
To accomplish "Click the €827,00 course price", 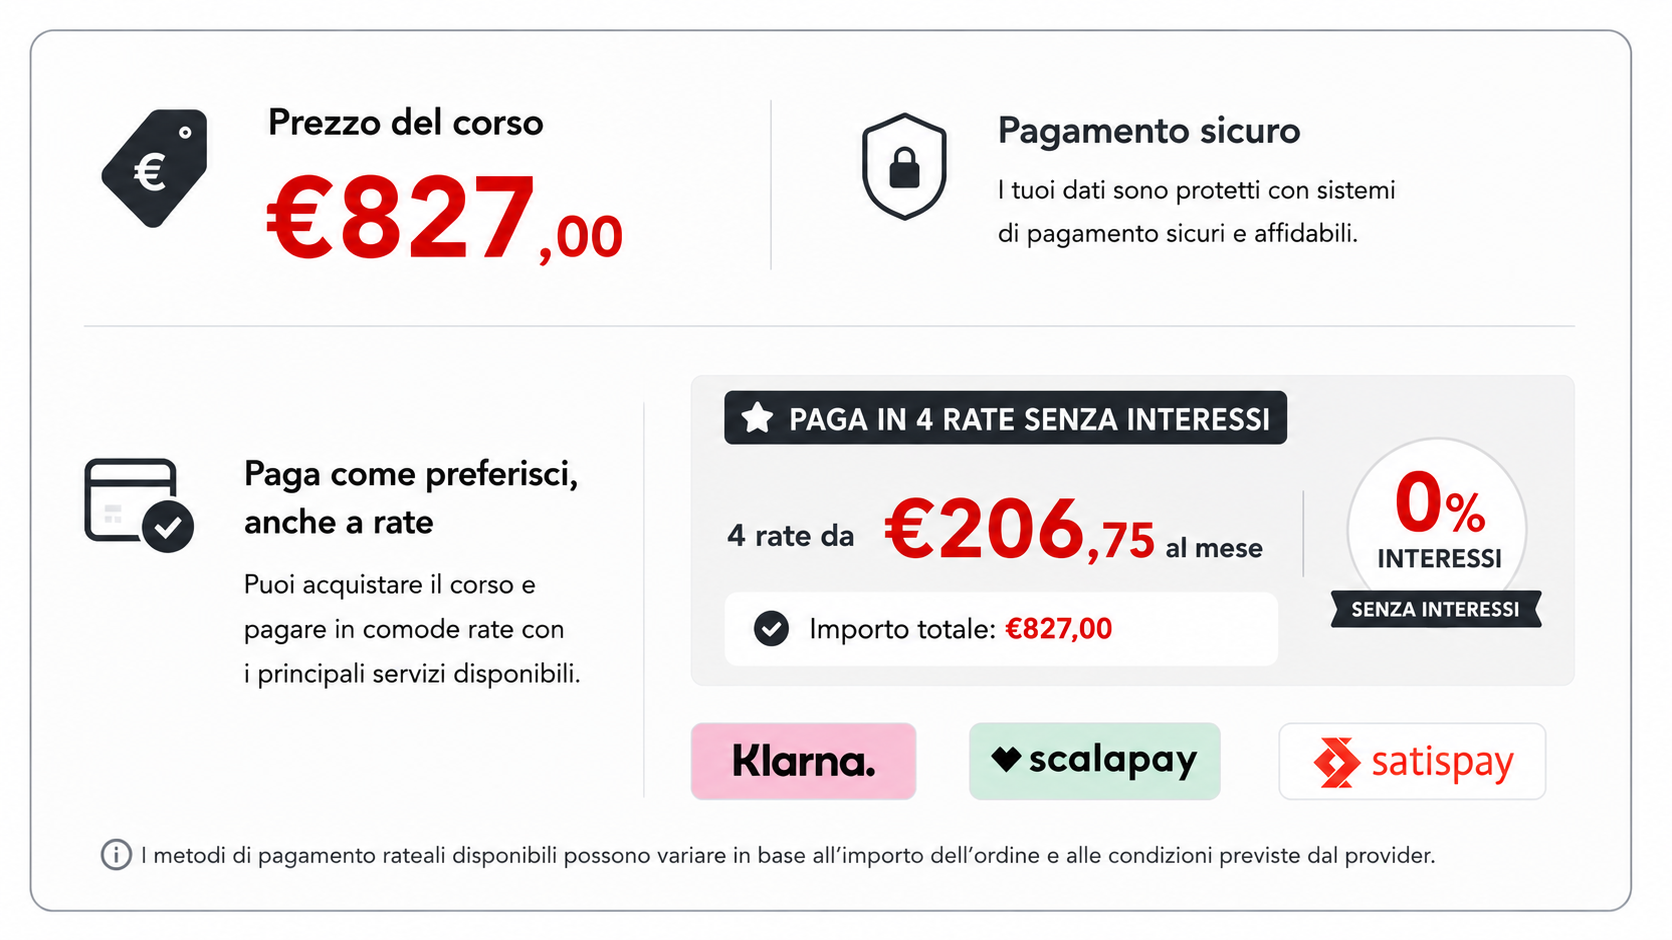I will tap(445, 217).
